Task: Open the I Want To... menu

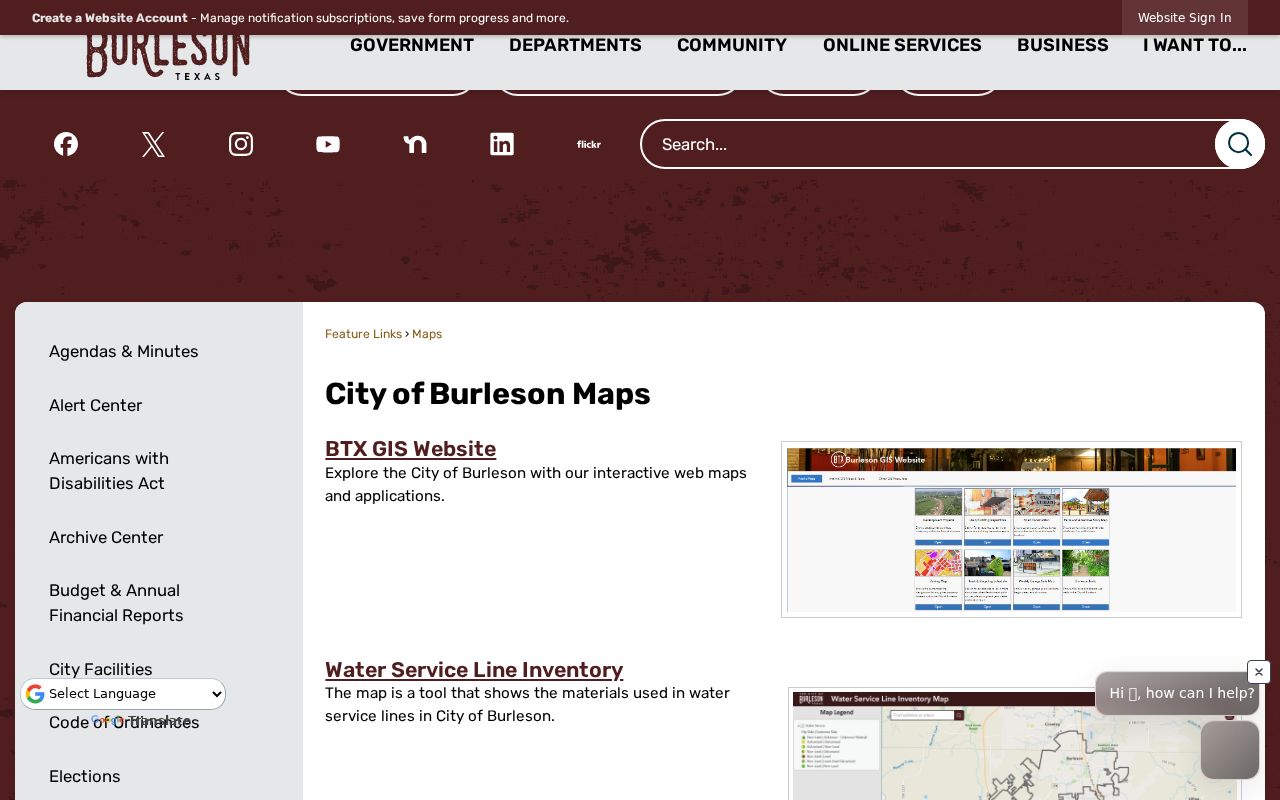Action: click(x=1195, y=46)
